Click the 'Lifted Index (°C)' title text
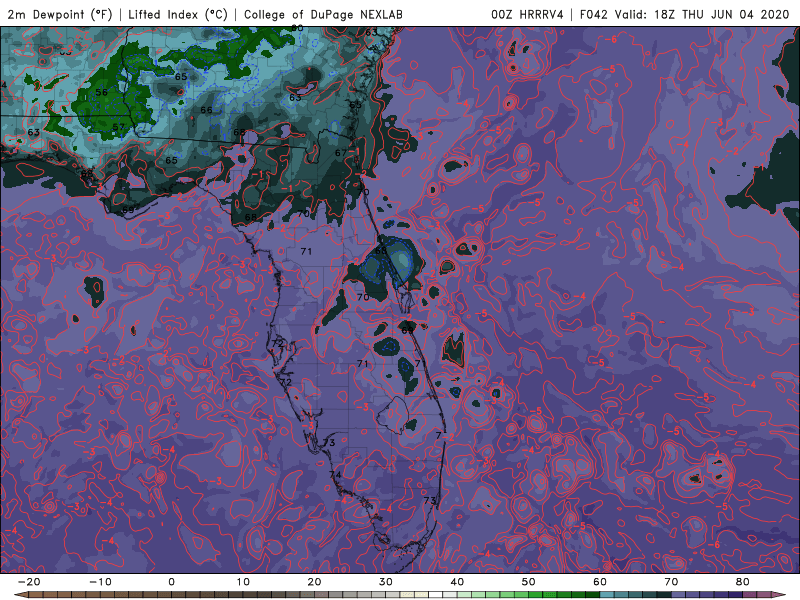Image resolution: width=800 pixels, height=600 pixels. pos(178,14)
